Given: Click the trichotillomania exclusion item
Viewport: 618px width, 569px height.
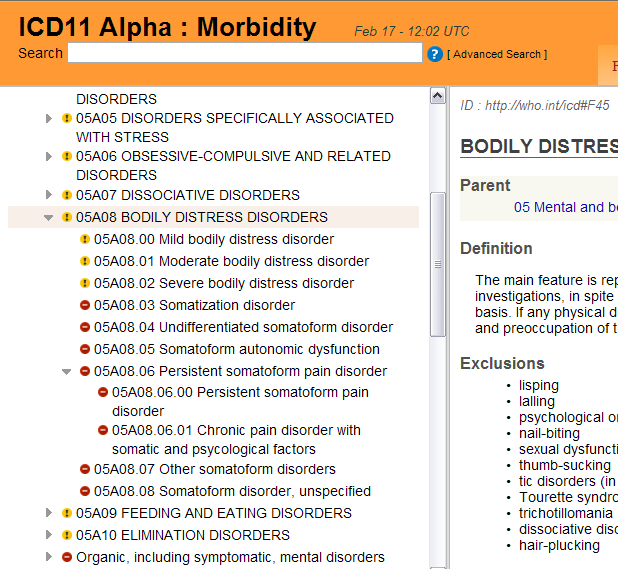Looking at the screenshot, I should pyautogui.click(x=566, y=513).
